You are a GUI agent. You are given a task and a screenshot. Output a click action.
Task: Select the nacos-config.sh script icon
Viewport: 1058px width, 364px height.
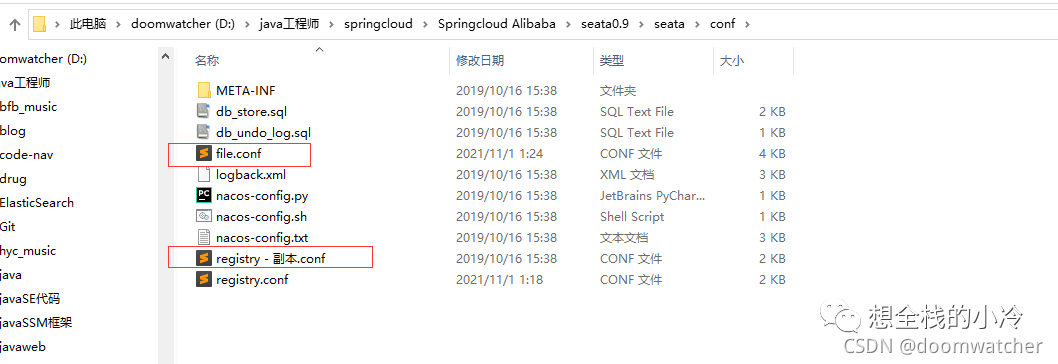[x=204, y=217]
